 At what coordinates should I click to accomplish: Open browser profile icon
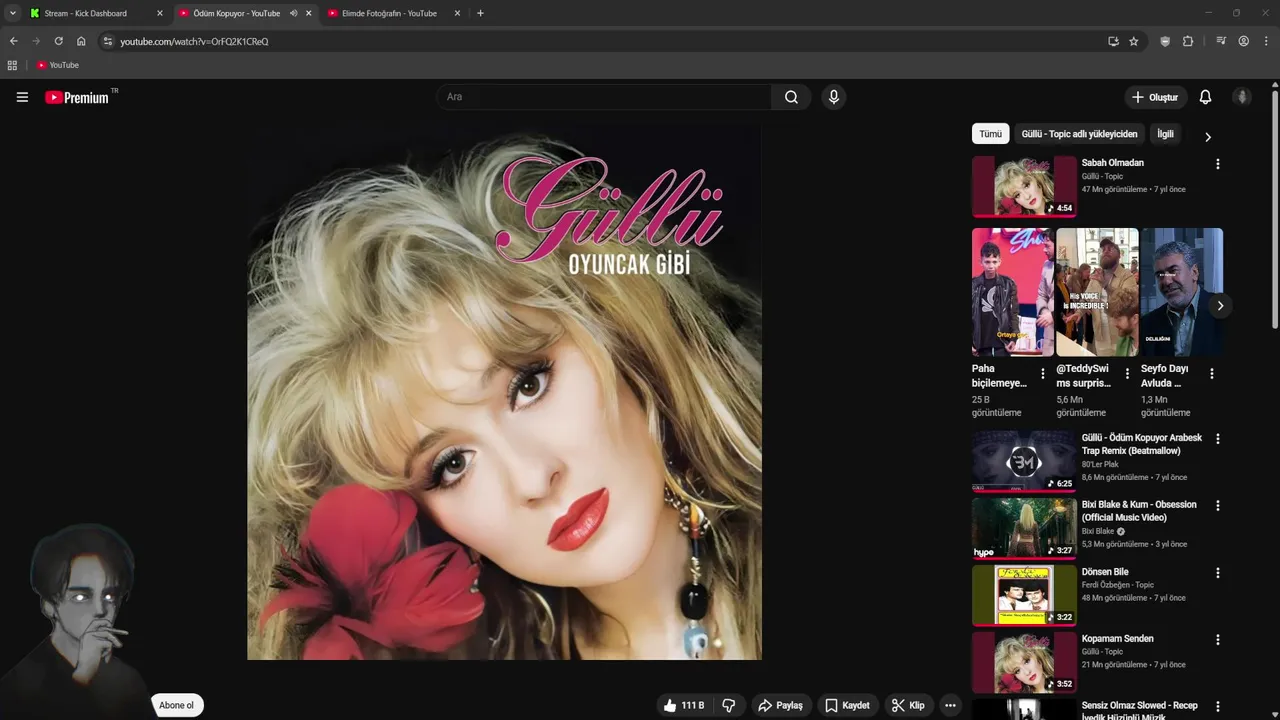point(1244,41)
